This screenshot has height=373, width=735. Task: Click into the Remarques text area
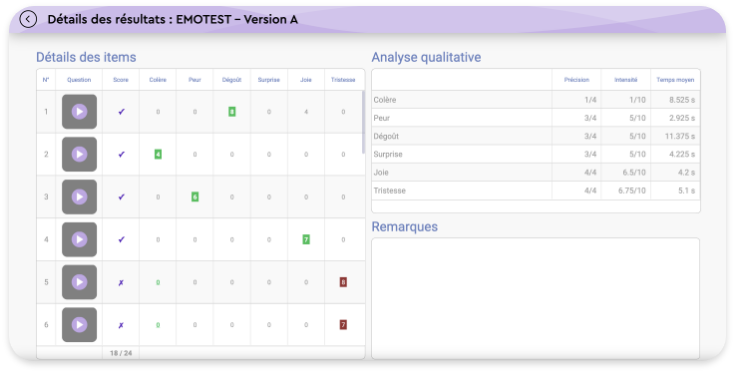pyautogui.click(x=535, y=298)
